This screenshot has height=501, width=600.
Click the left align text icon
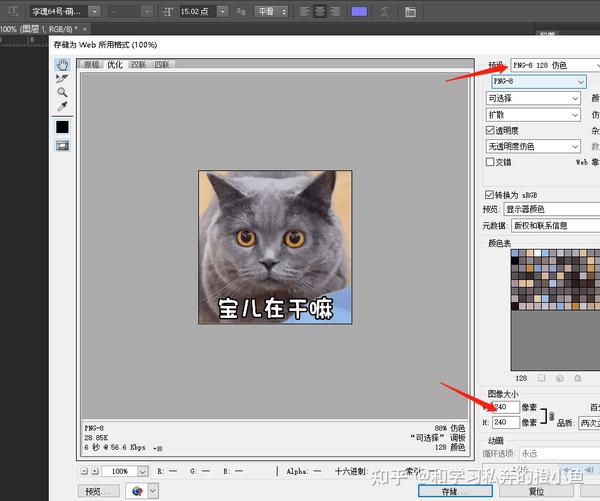tap(305, 11)
